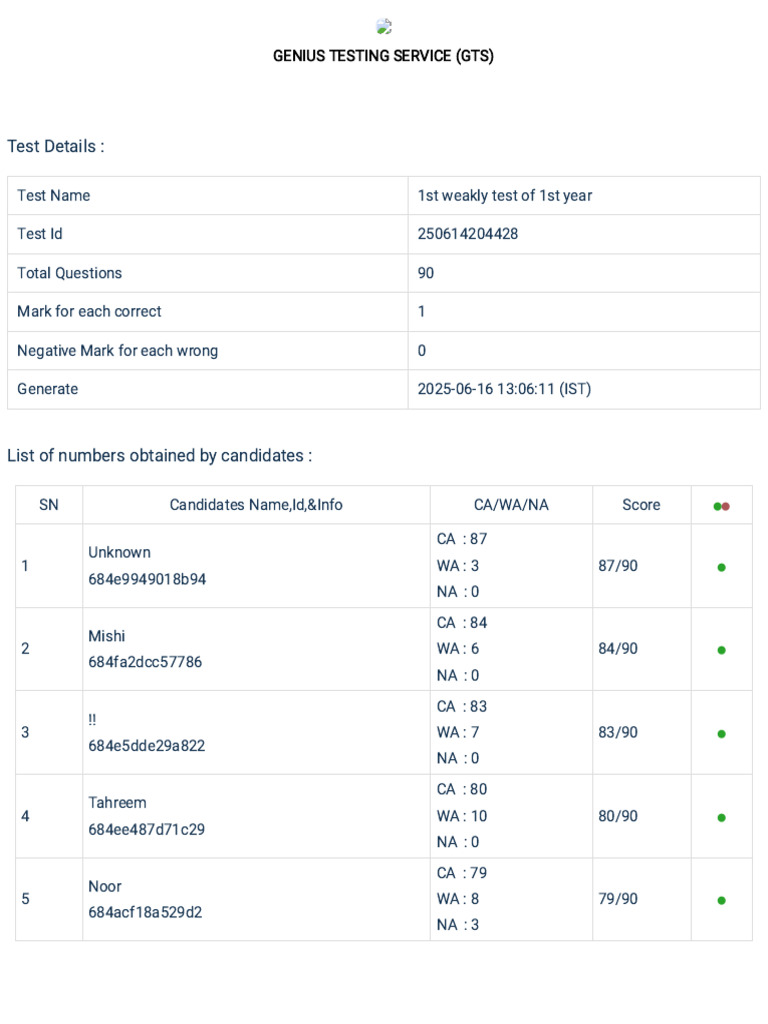768x1024 pixels.
Task: Click the green and red status header icon
Action: (722, 506)
